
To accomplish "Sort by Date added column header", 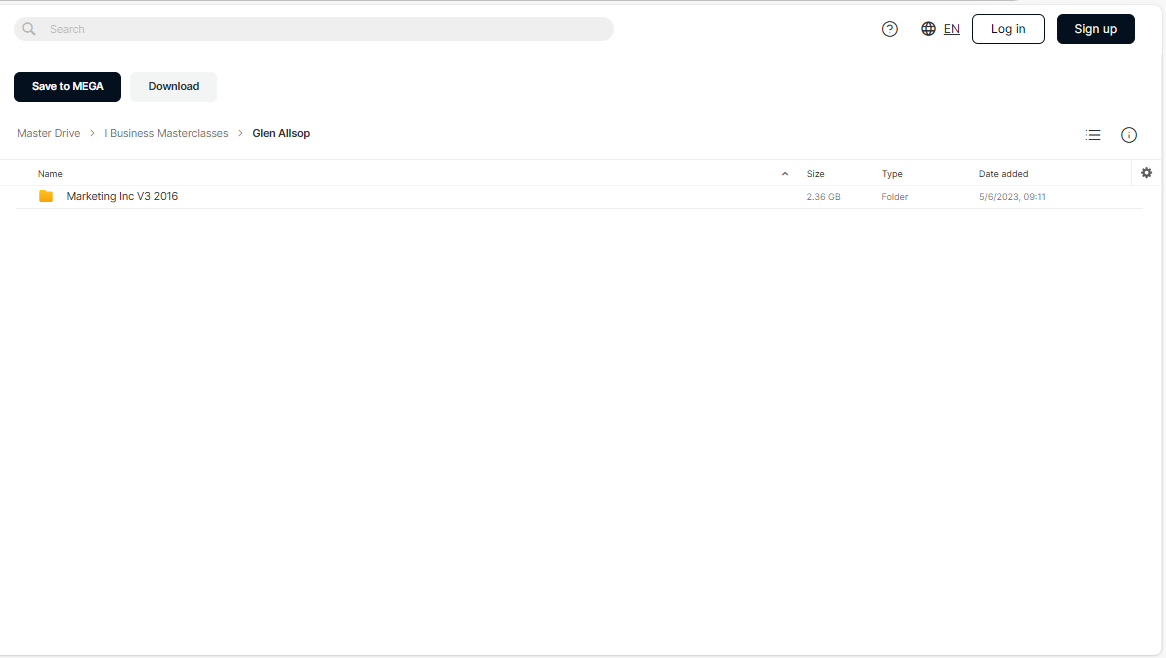I will 1003,174.
